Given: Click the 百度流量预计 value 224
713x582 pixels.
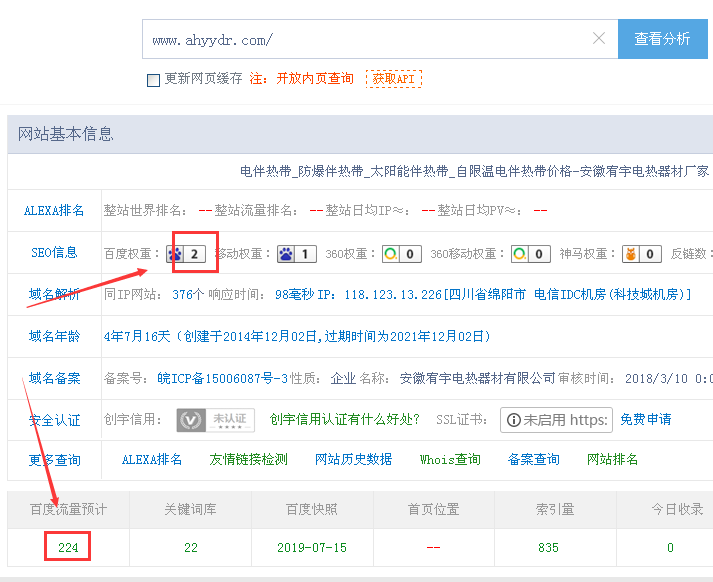Looking at the screenshot, I should pyautogui.click(x=68, y=547).
